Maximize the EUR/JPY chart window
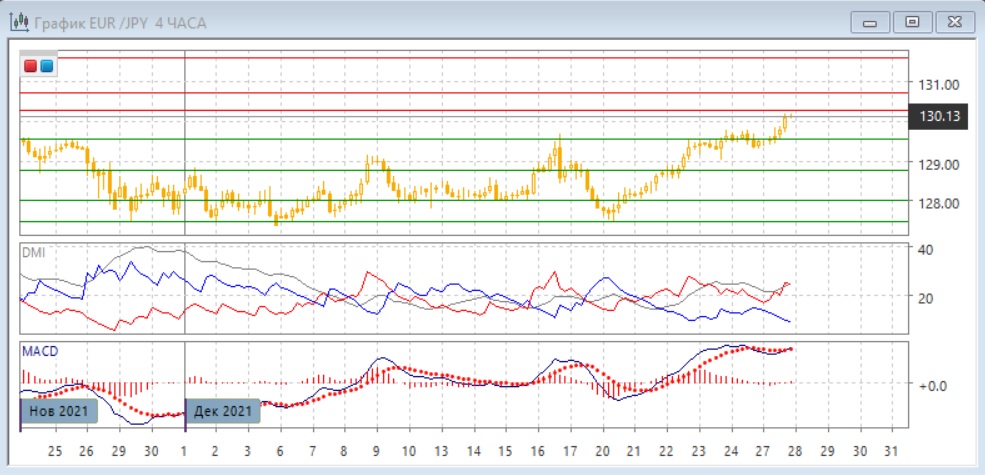 click(x=911, y=21)
